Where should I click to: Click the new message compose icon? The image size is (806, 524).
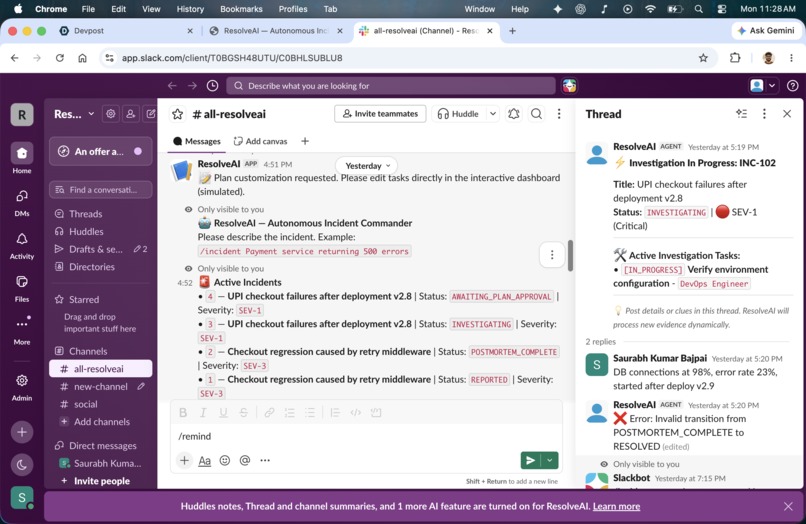[151, 114]
